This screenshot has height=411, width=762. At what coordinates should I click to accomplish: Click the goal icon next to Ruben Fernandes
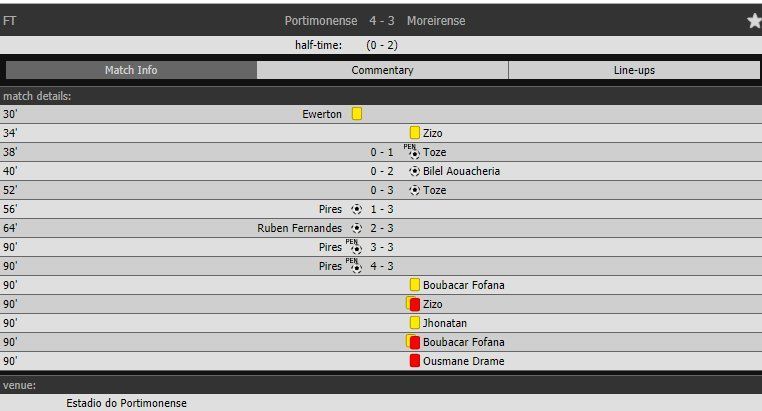click(x=357, y=228)
